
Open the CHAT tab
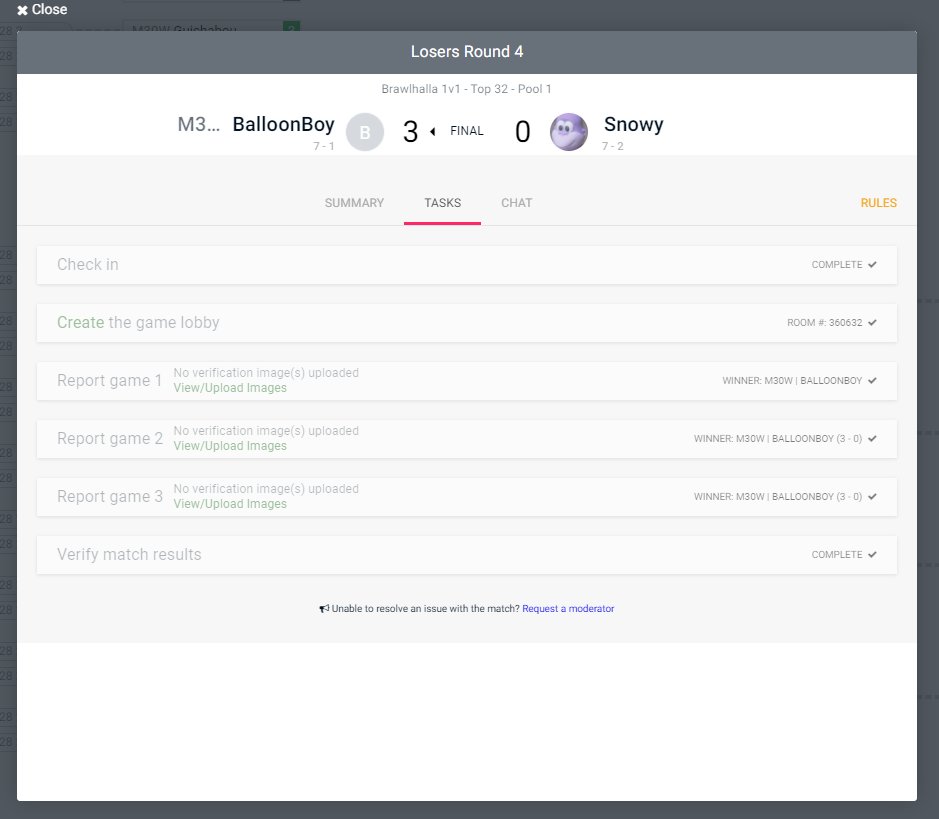coord(516,203)
